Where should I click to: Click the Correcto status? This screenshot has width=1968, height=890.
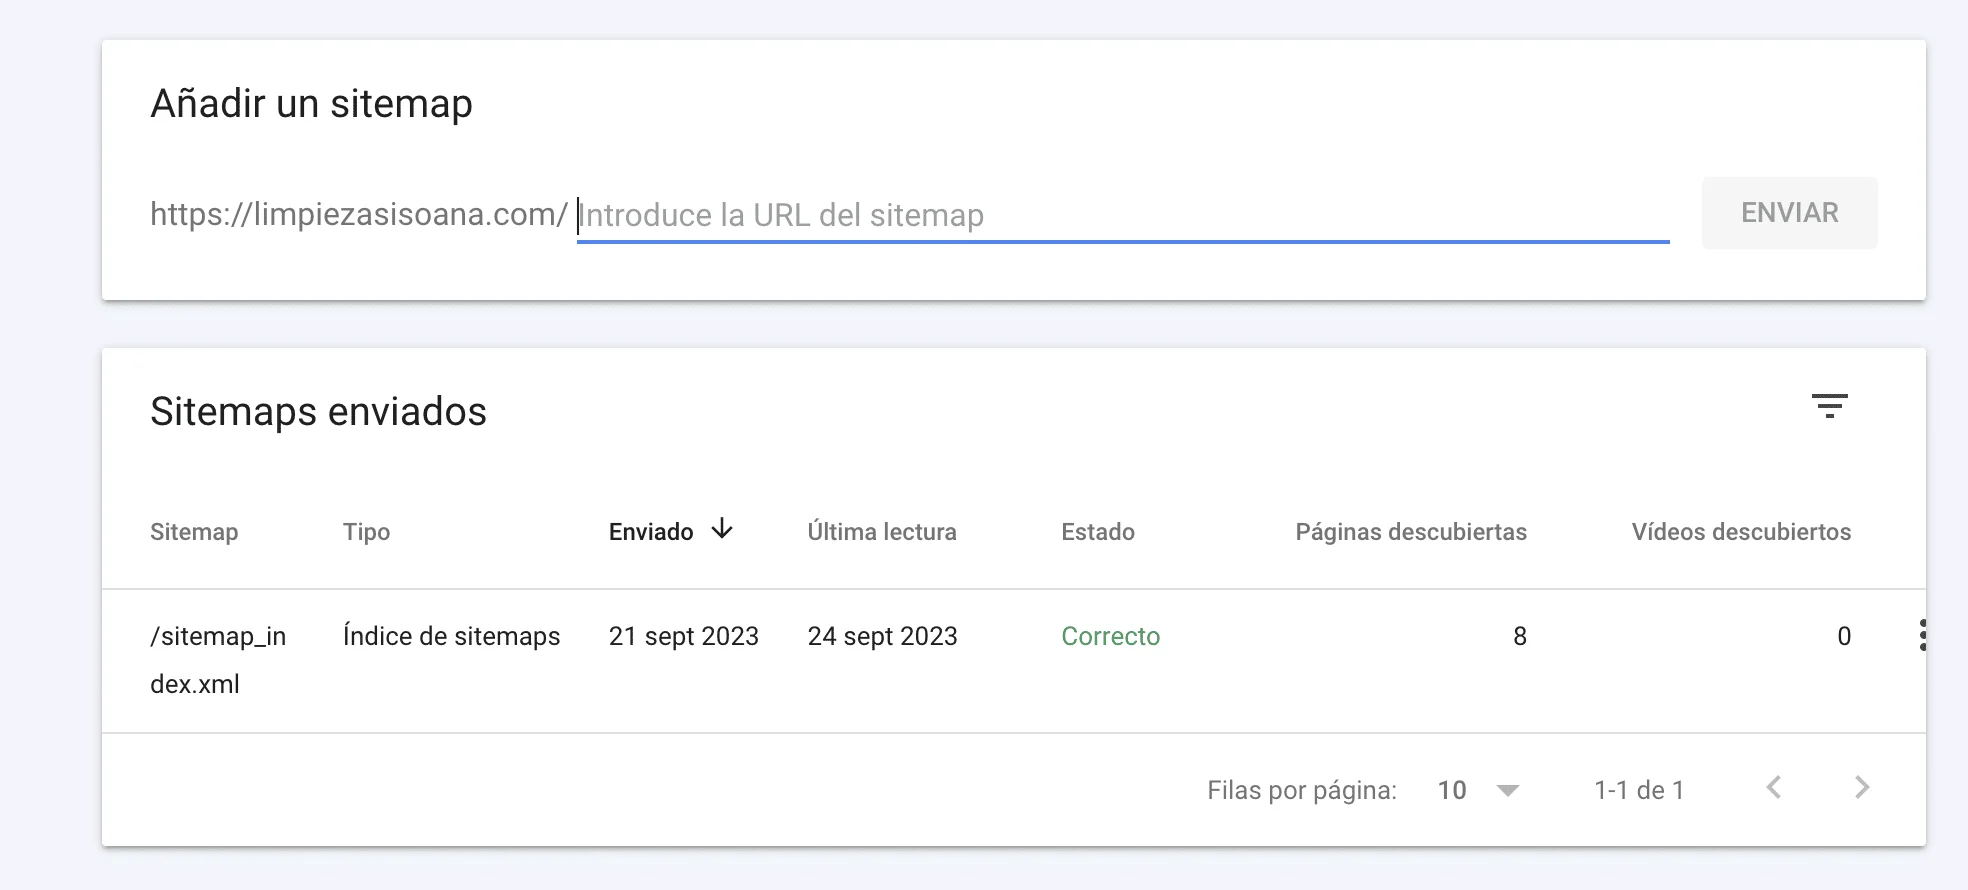pyautogui.click(x=1111, y=636)
